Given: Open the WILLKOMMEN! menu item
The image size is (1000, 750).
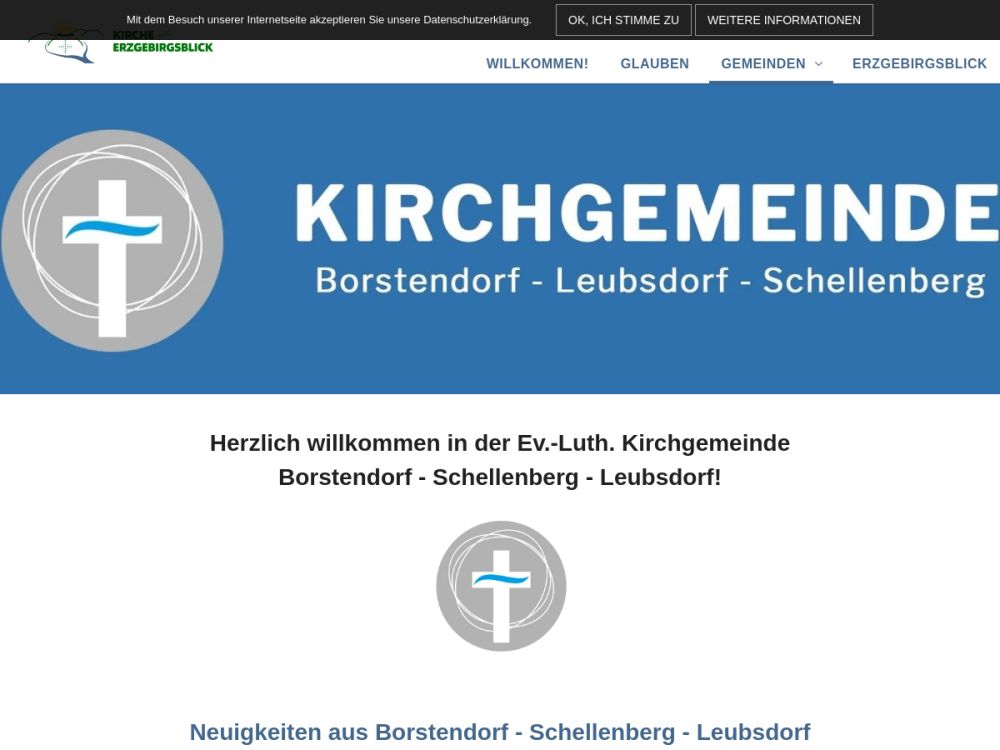Looking at the screenshot, I should (x=537, y=64).
